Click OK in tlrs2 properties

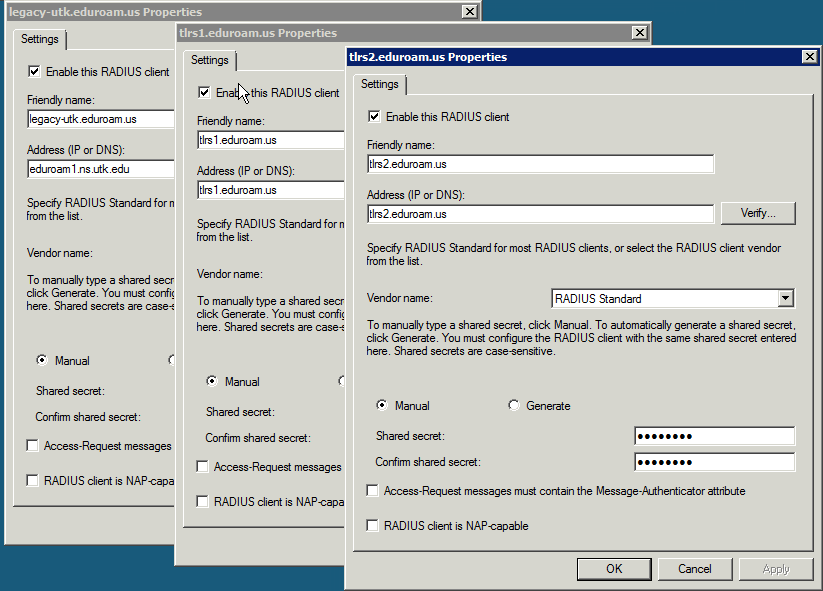[x=614, y=569]
